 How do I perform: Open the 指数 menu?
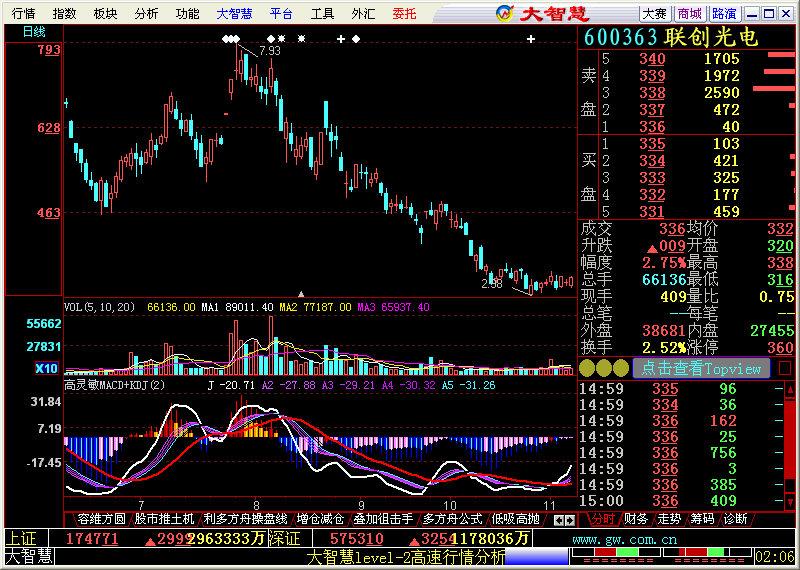65,14
